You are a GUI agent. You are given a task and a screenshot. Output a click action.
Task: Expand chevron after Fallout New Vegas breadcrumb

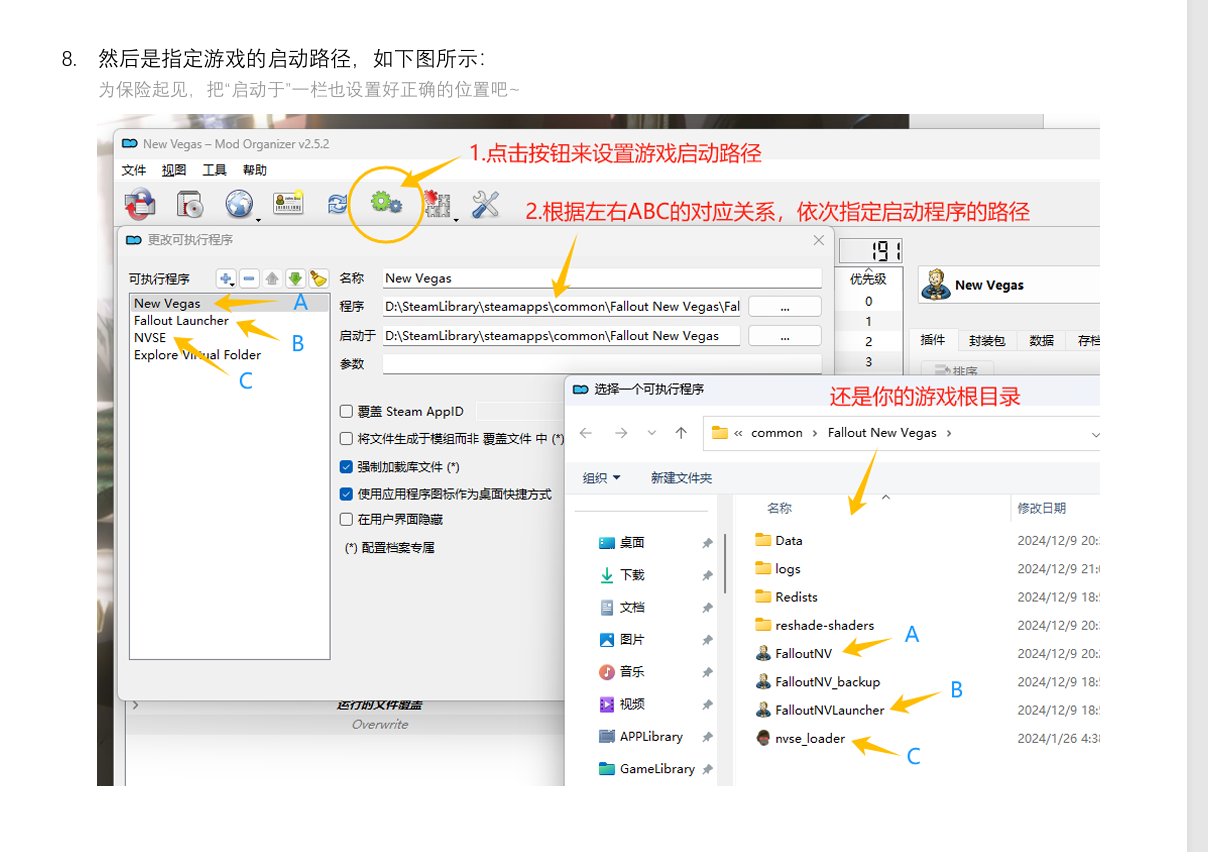(x=949, y=433)
